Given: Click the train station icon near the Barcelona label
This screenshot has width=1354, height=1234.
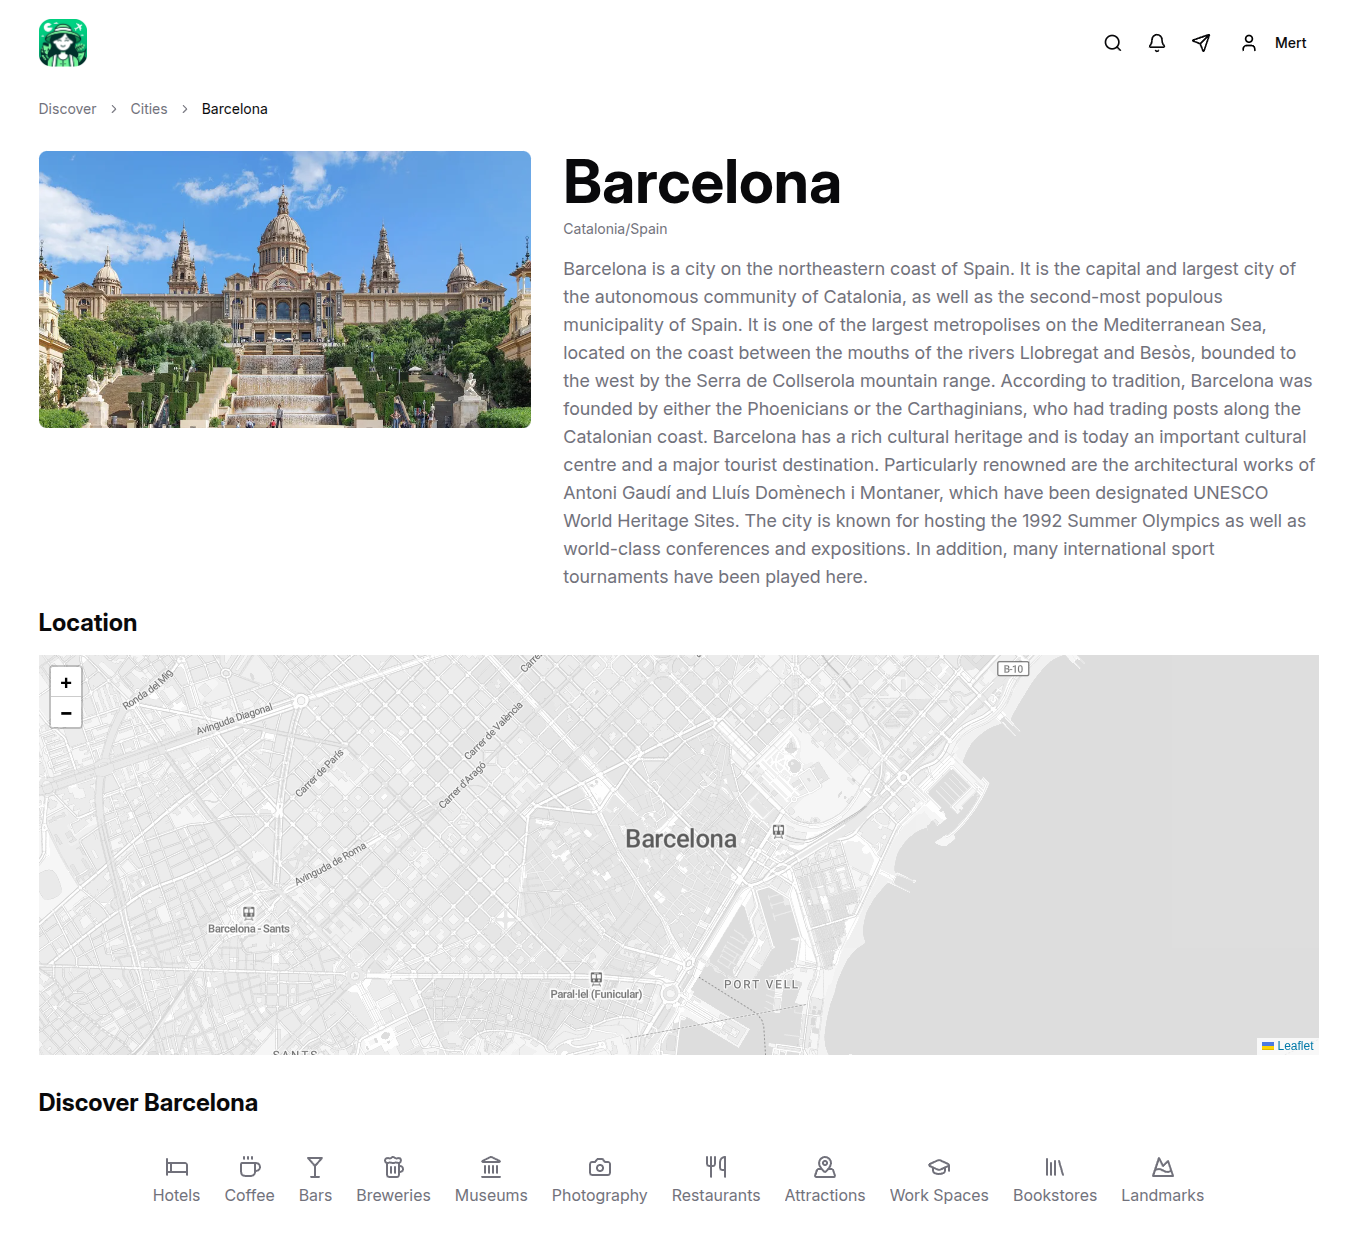Looking at the screenshot, I should pyautogui.click(x=778, y=831).
